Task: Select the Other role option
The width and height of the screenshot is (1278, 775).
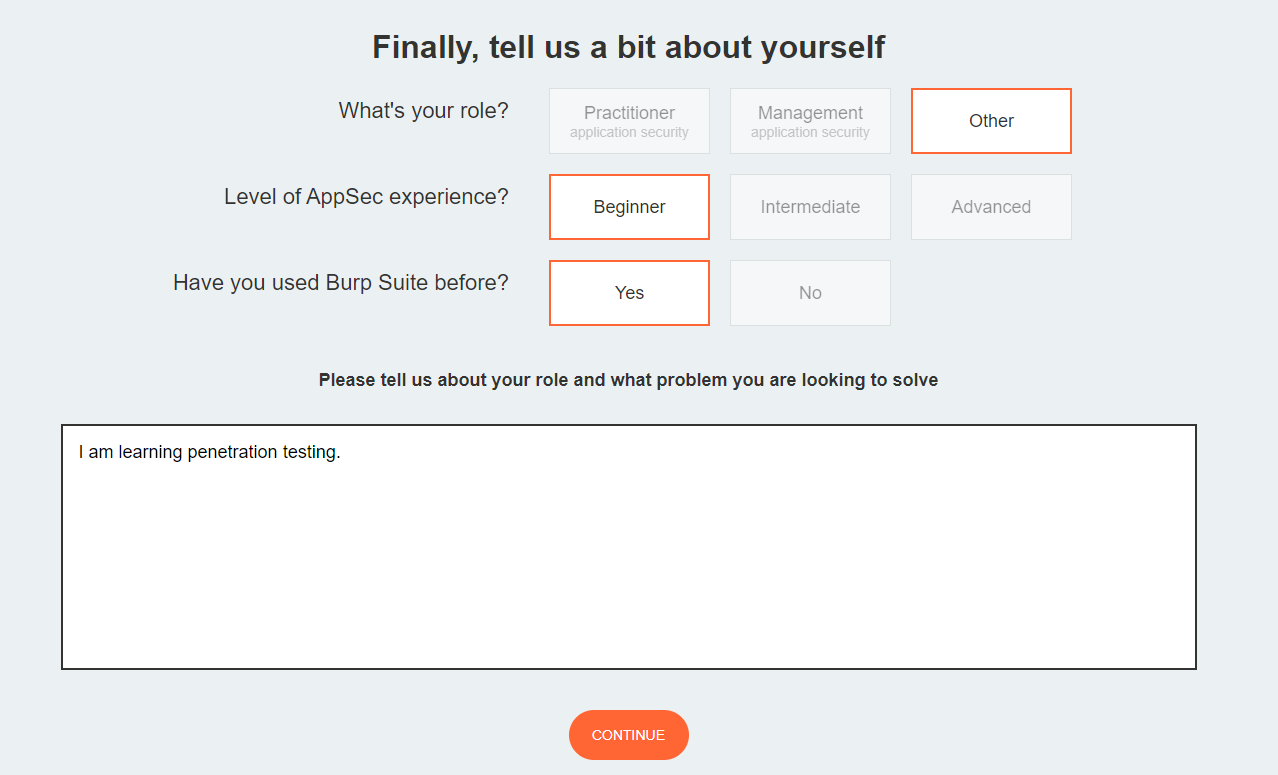Action: 991,121
